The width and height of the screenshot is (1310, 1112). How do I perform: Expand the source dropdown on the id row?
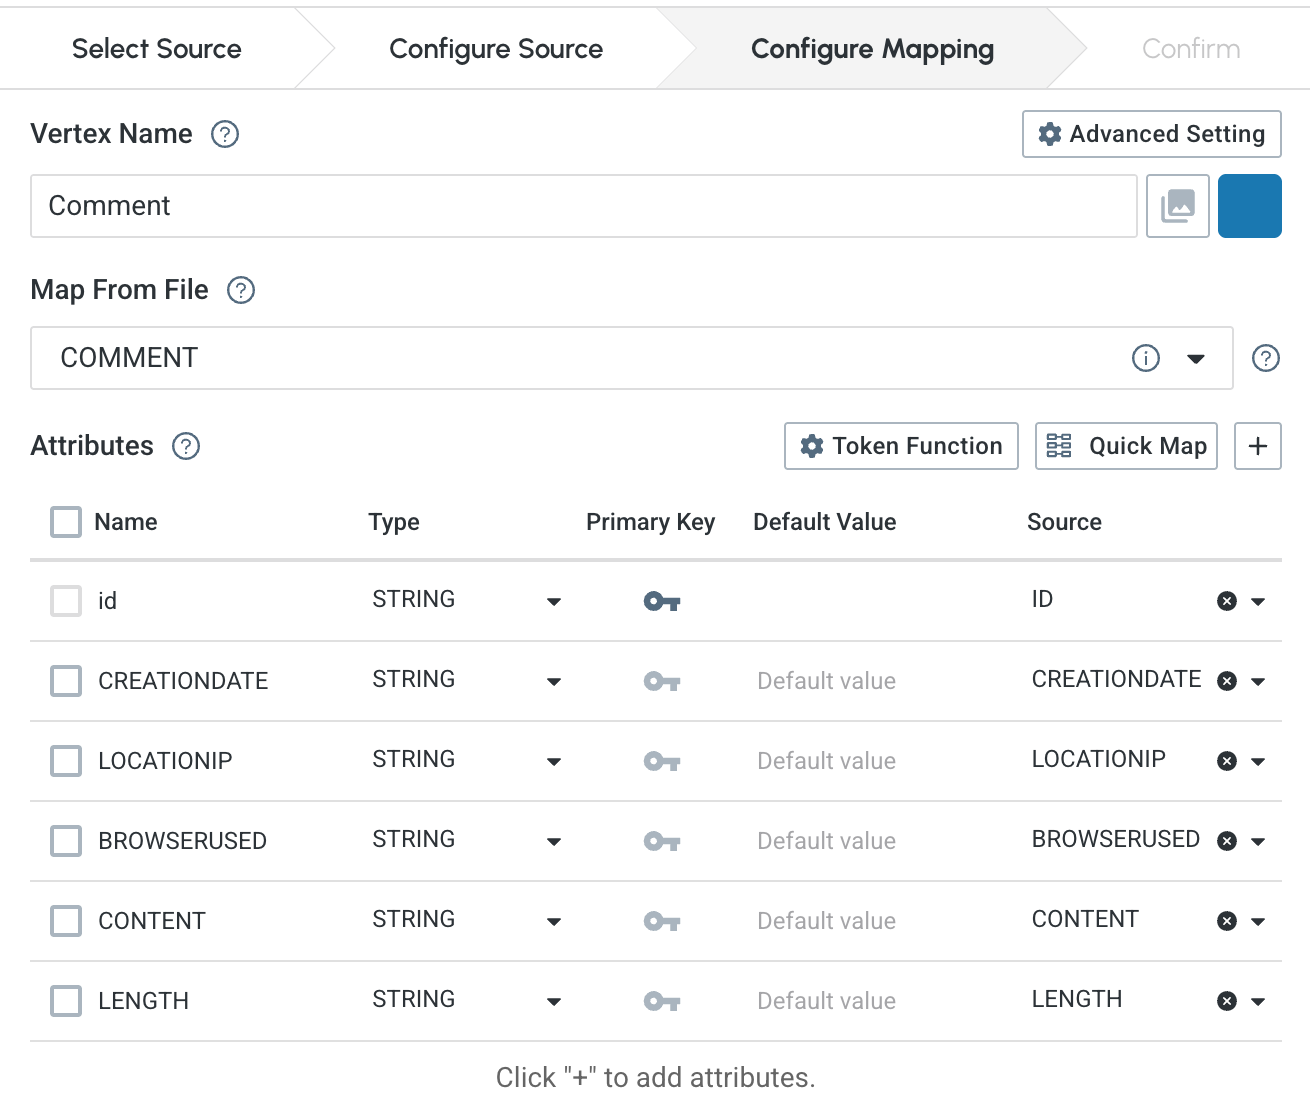tap(1257, 601)
